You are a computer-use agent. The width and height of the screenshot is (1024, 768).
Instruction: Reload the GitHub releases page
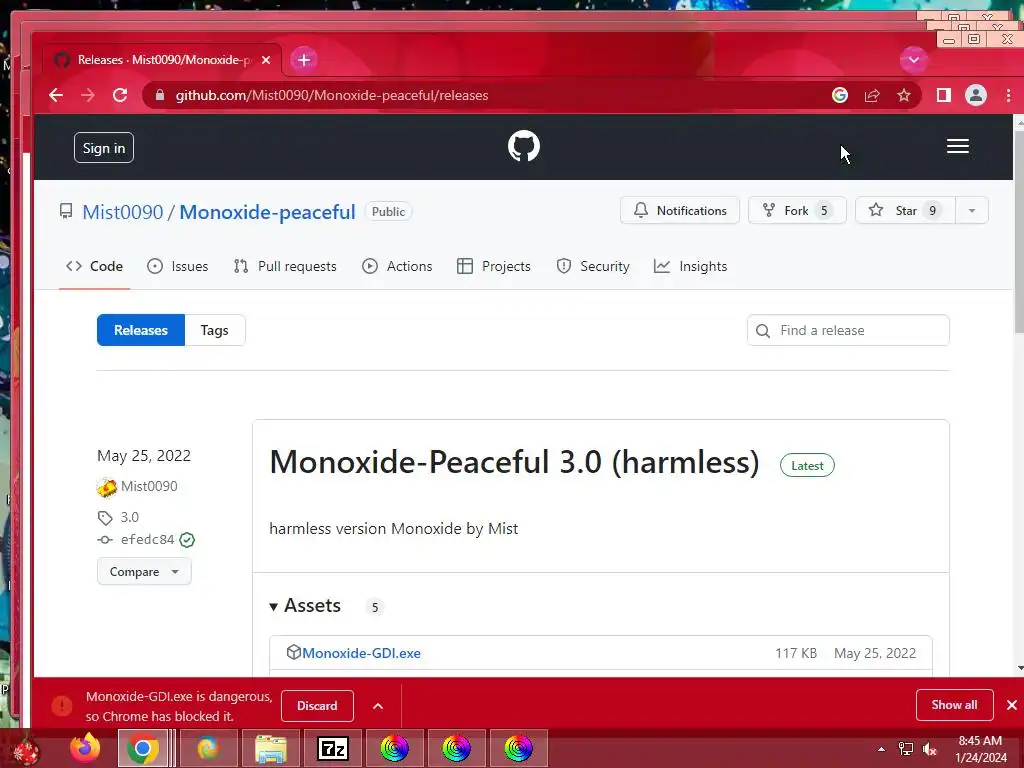click(x=120, y=95)
